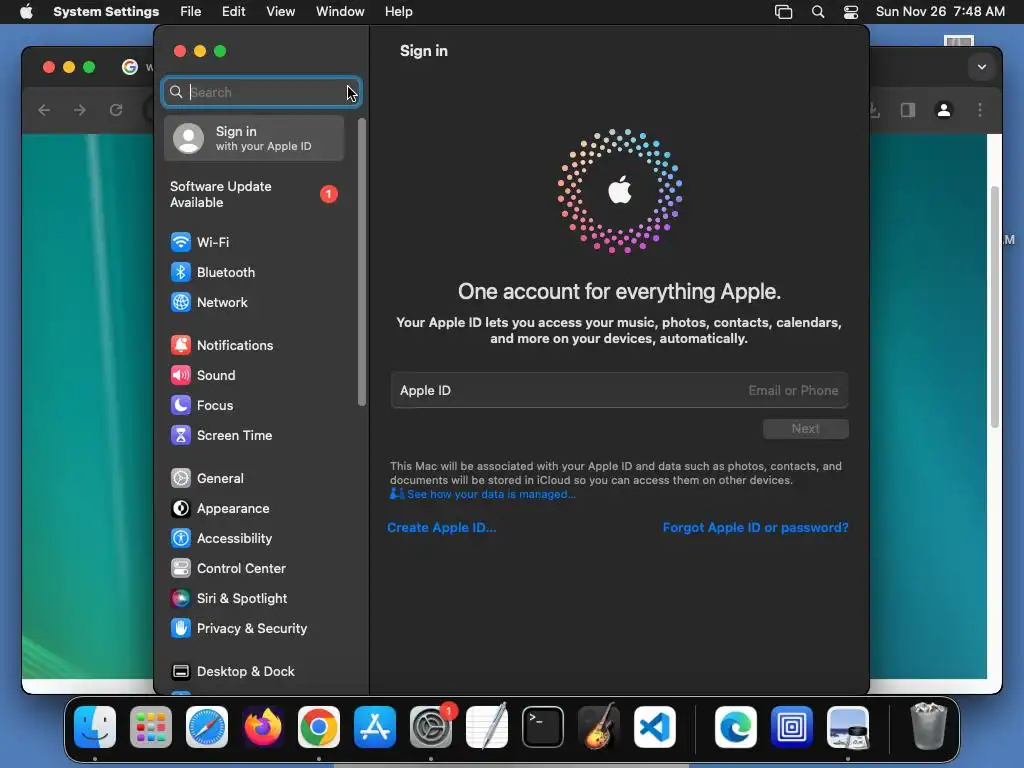Open Trash in the Dock
Viewport: 1024px width, 768px height.
[928, 727]
